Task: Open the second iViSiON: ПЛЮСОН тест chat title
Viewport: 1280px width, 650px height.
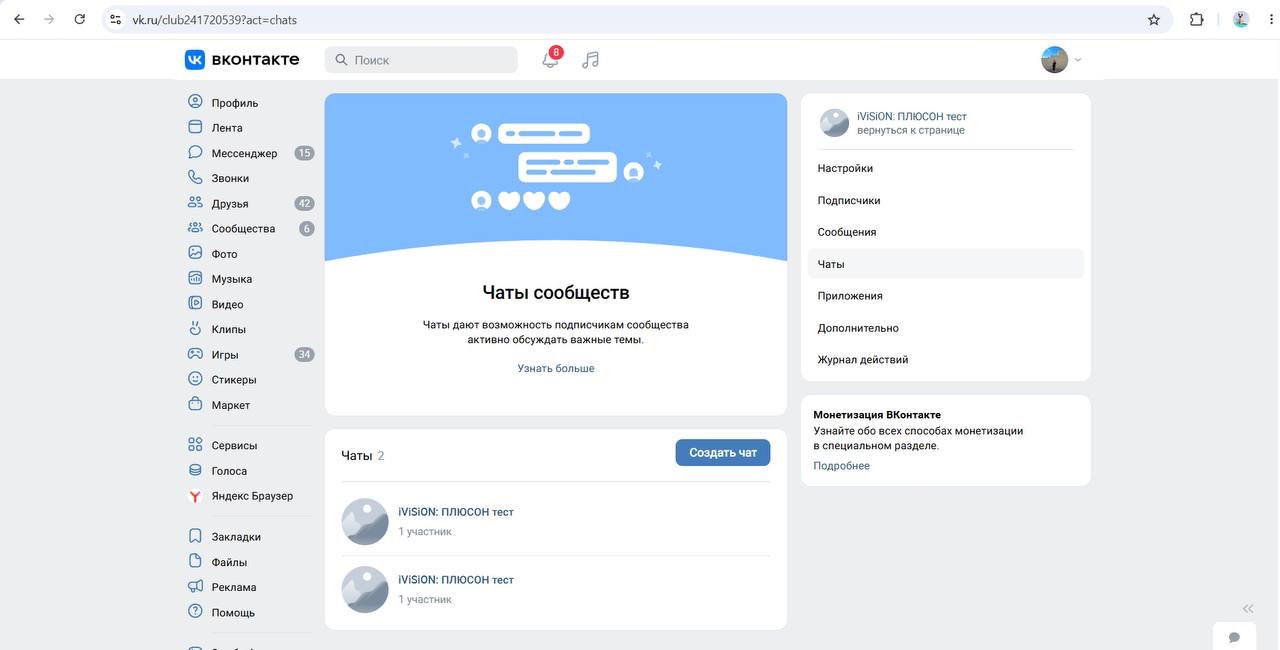Action: click(456, 580)
